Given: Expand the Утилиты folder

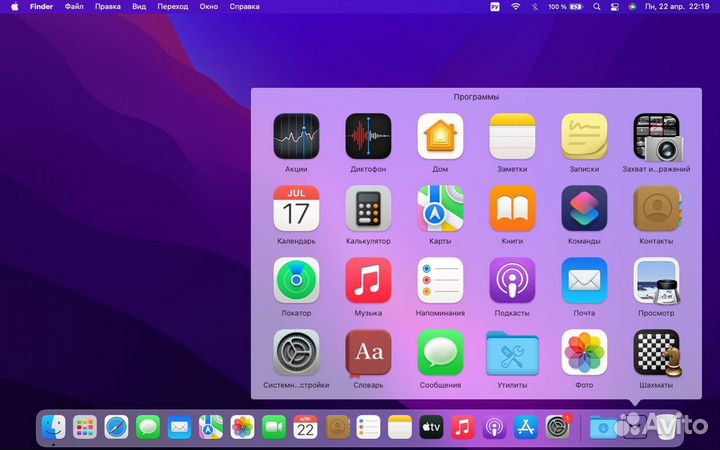Looking at the screenshot, I should coord(512,353).
